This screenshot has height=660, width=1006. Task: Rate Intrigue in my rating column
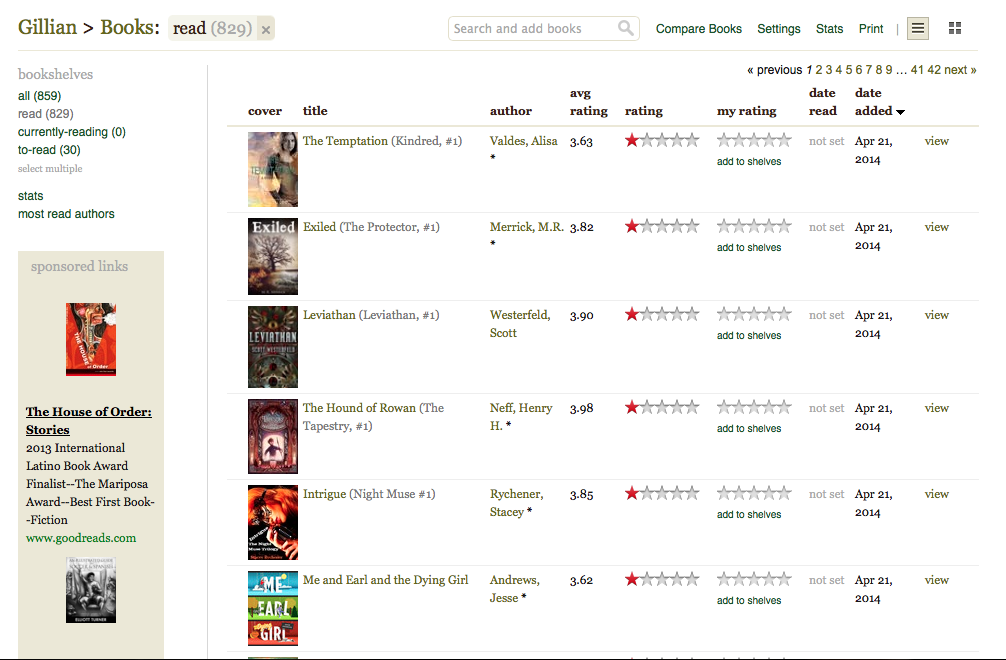[754, 493]
